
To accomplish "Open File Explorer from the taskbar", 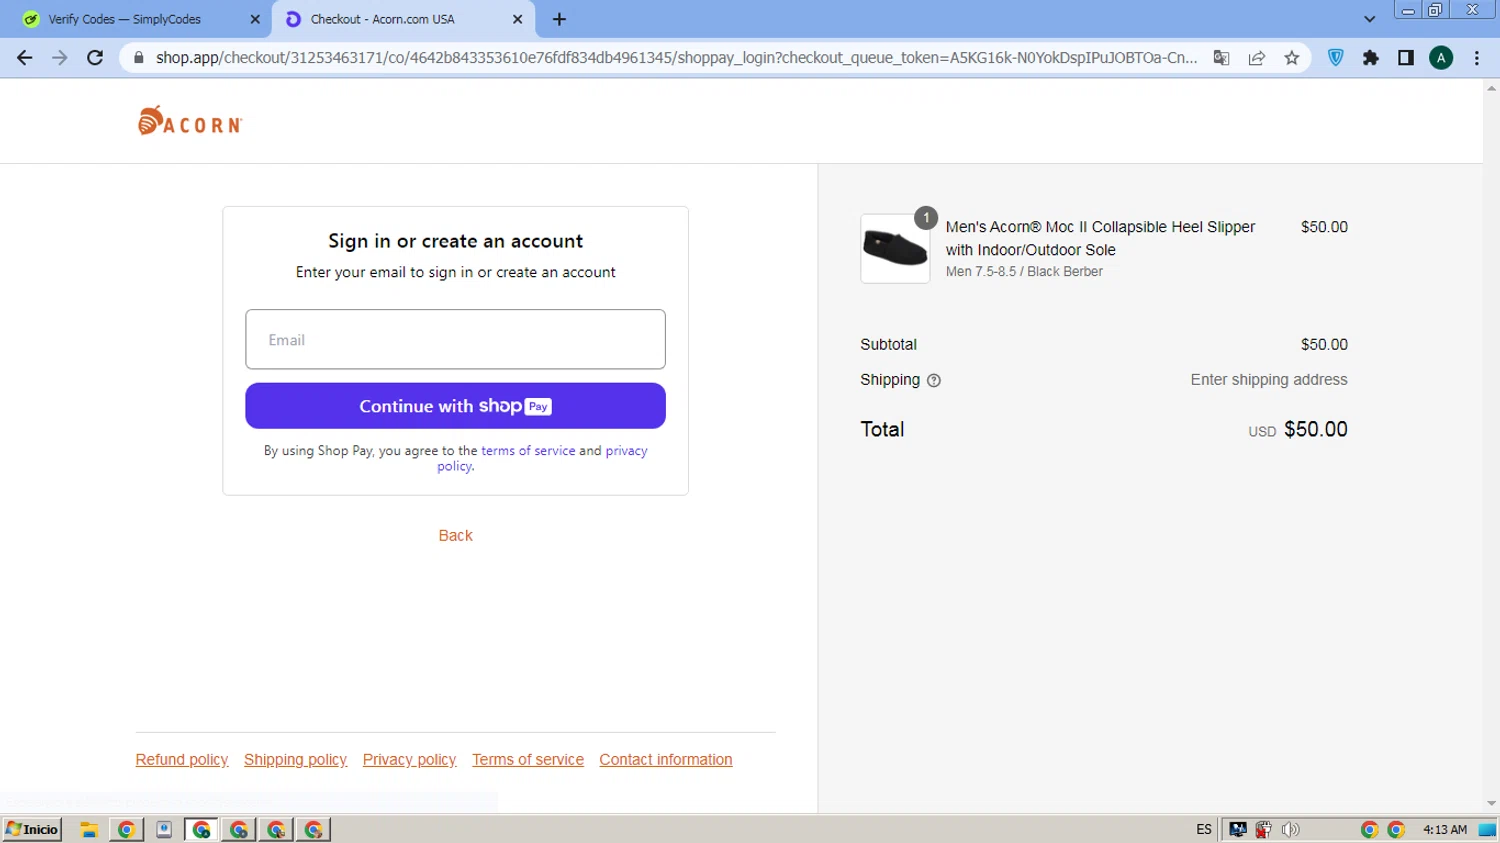I will 89,829.
